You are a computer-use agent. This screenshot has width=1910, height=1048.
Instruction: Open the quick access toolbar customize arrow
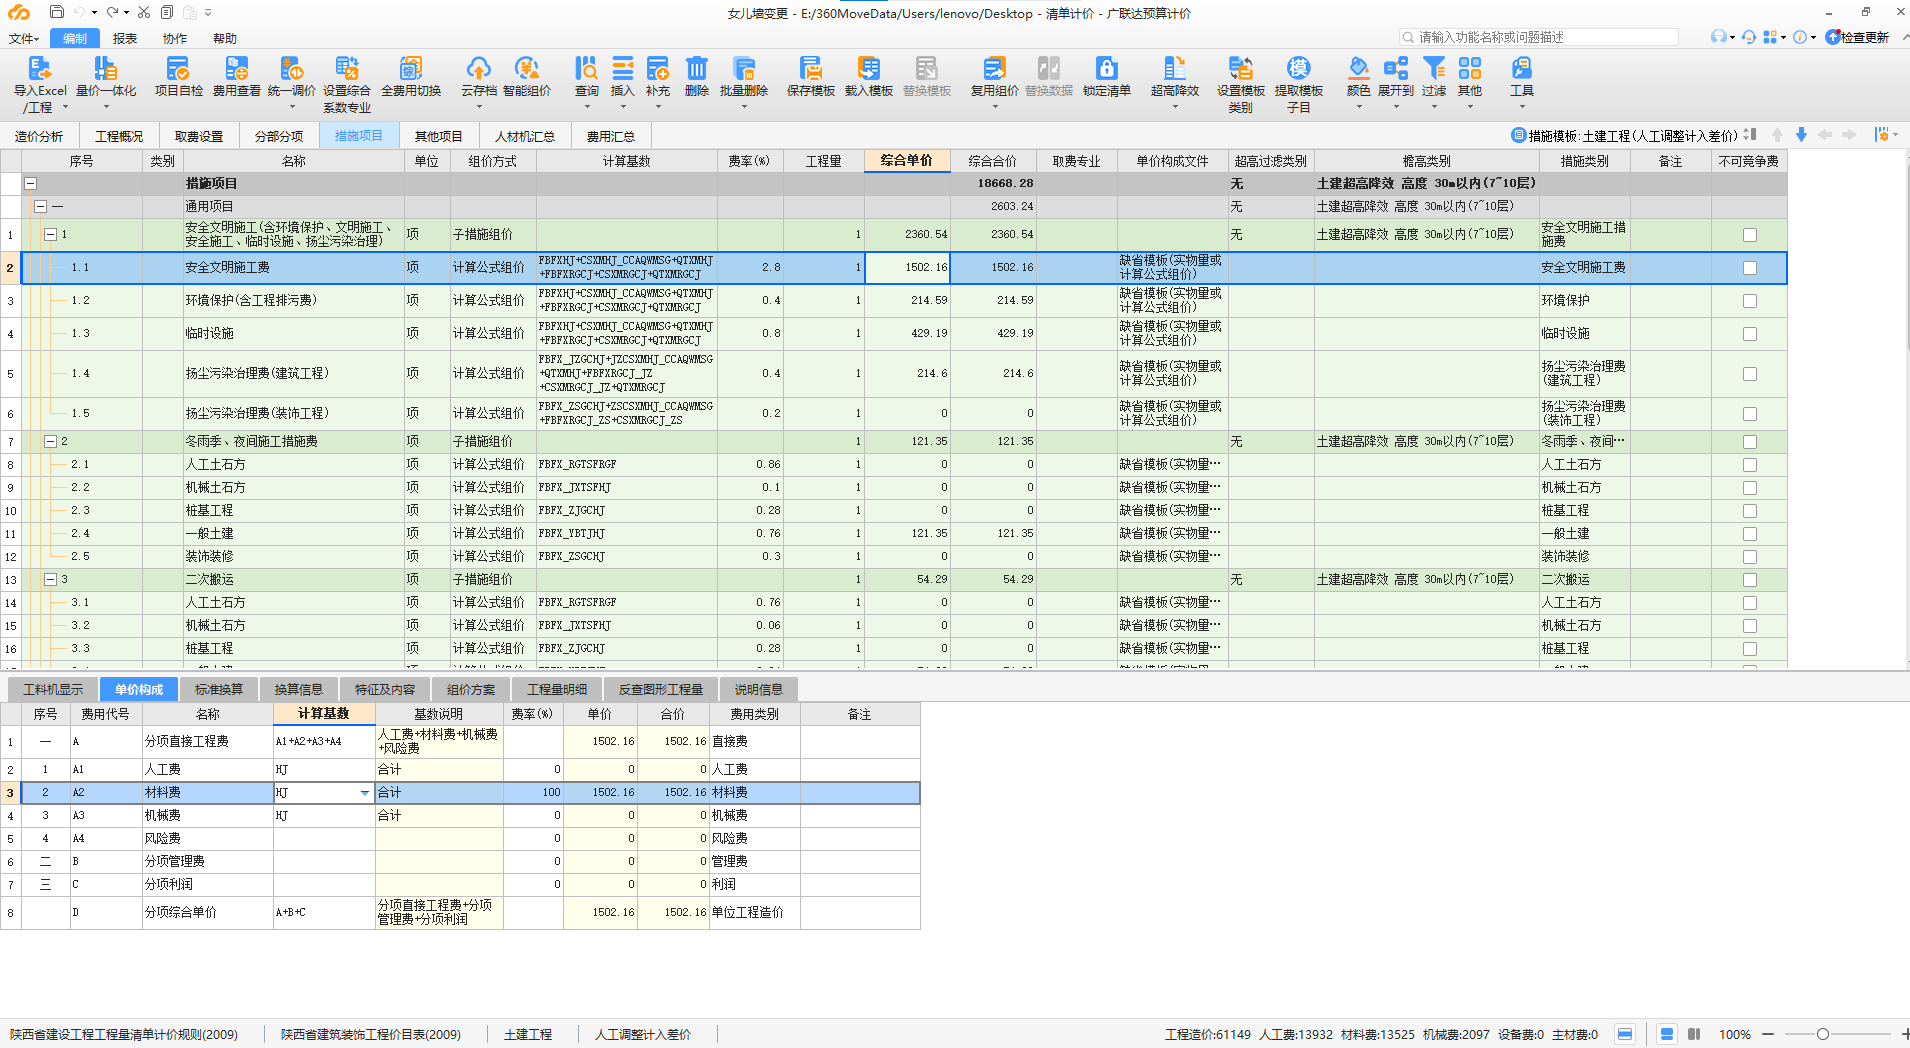pos(208,13)
